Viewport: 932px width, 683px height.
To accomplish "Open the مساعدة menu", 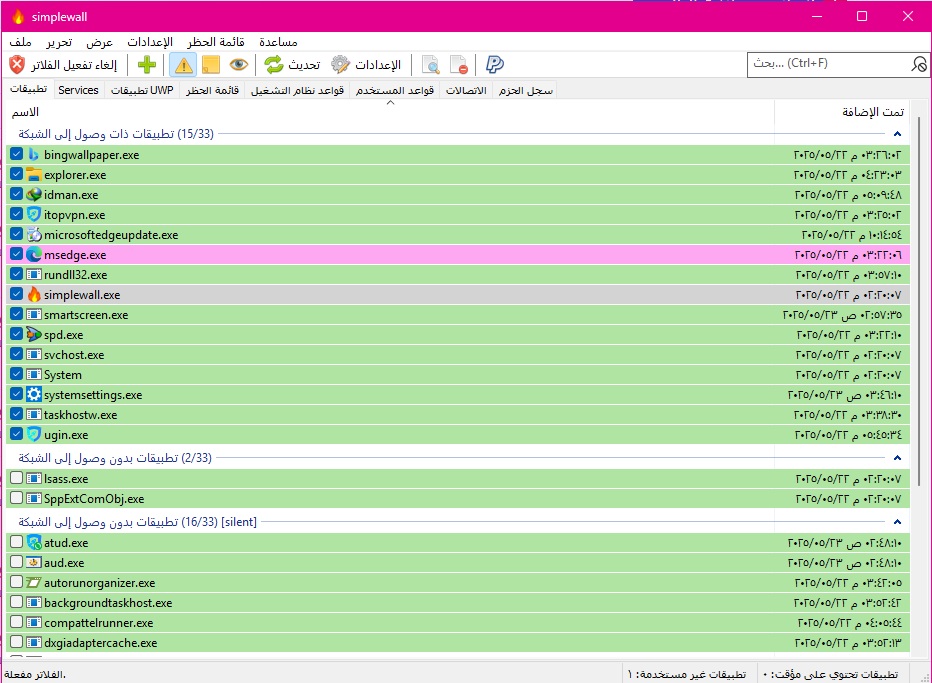I will click(x=278, y=42).
